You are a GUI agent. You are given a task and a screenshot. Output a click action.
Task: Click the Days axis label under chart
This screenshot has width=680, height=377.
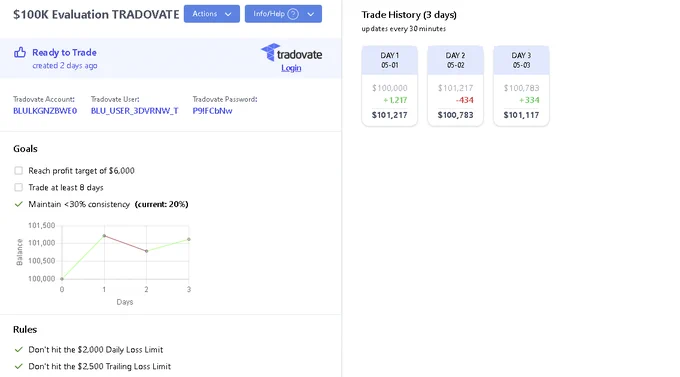pyautogui.click(x=125, y=302)
